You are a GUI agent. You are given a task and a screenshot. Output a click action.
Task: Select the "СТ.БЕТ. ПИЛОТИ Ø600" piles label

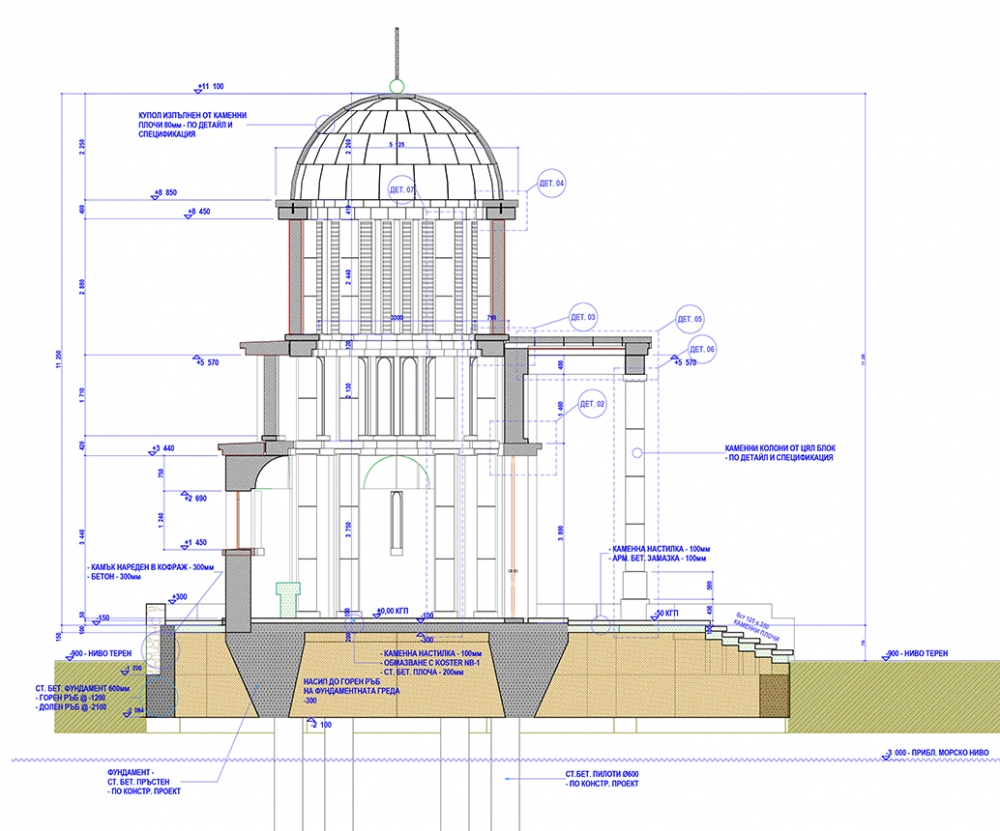pos(602,774)
